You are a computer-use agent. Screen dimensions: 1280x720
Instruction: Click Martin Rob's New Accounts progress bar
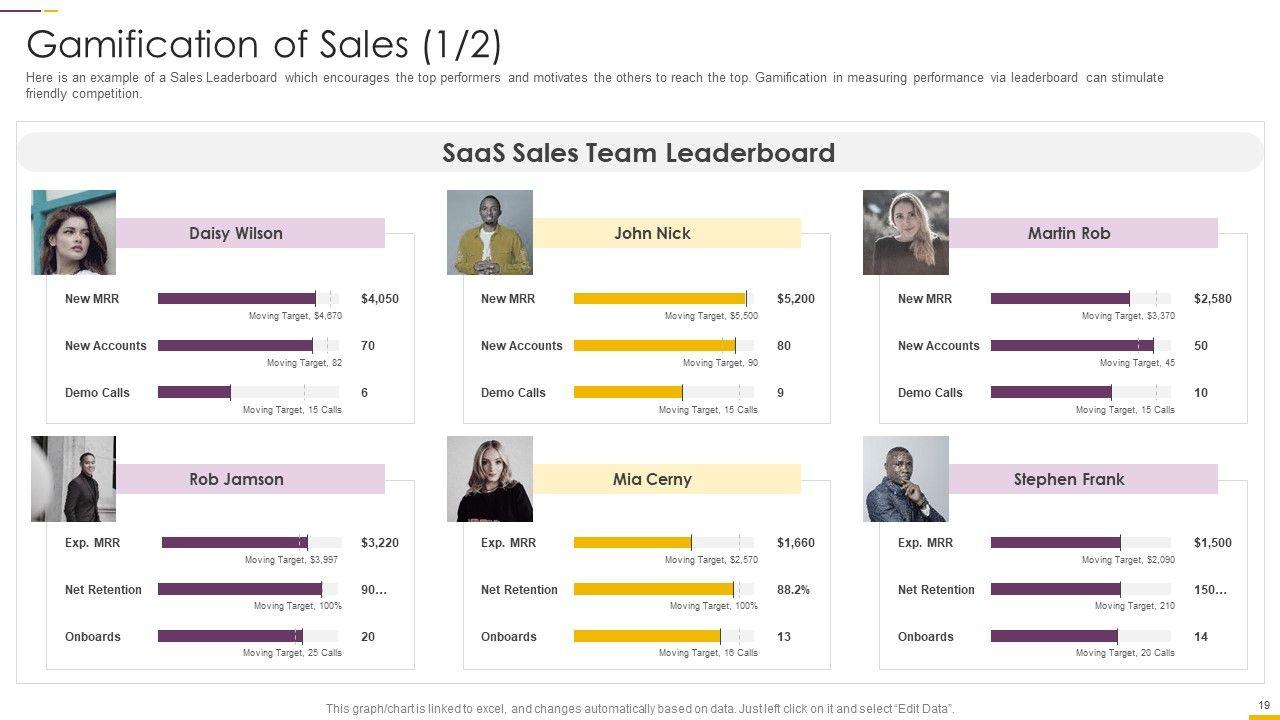pyautogui.click(x=1071, y=345)
